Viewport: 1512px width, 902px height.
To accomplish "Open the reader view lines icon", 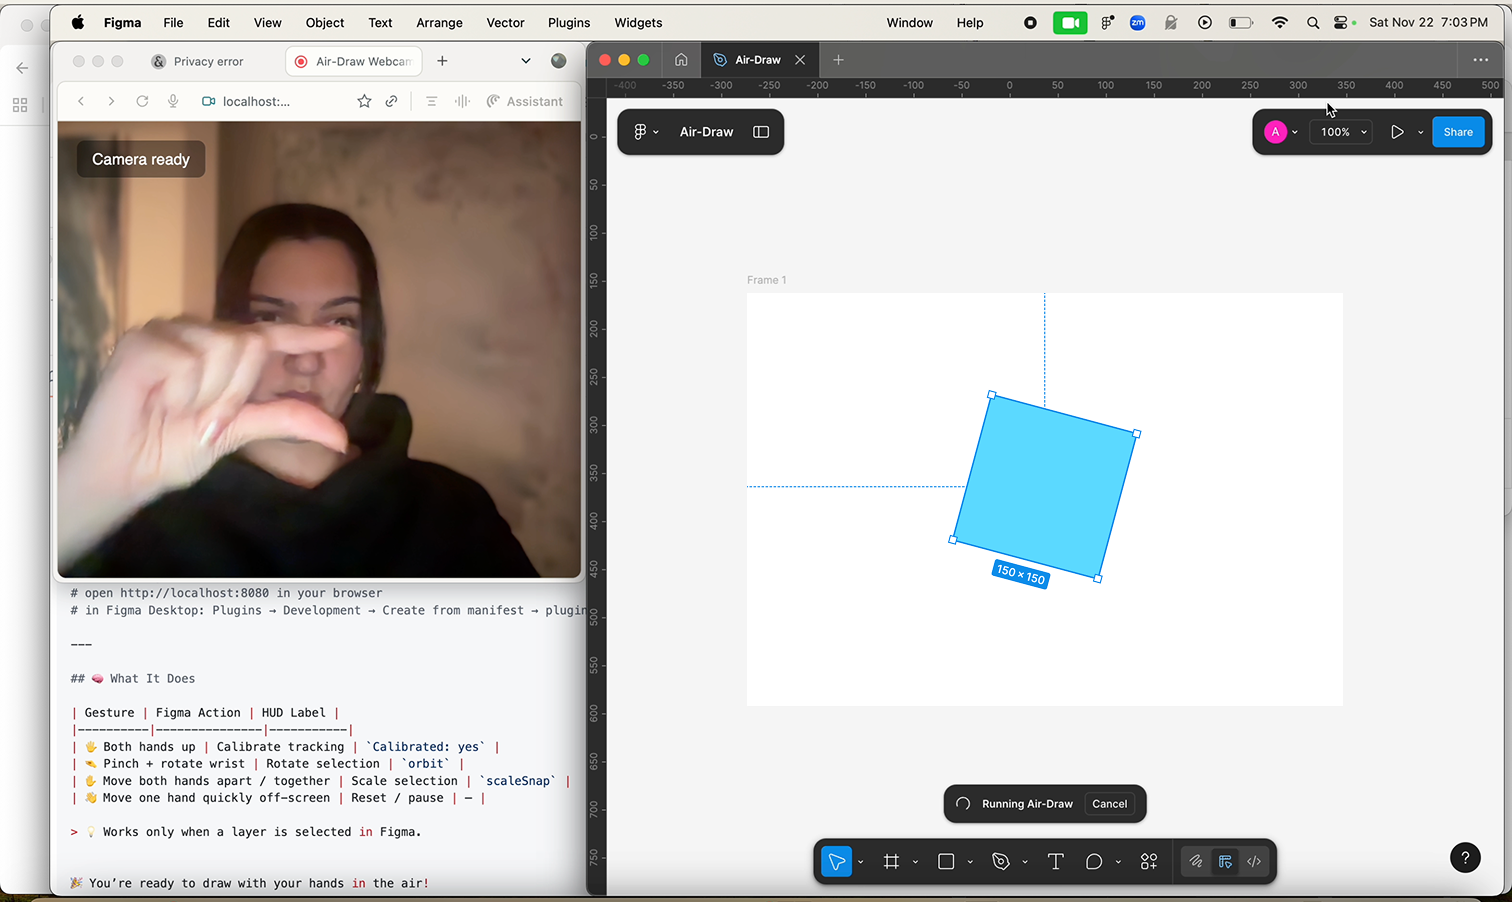I will 431,101.
